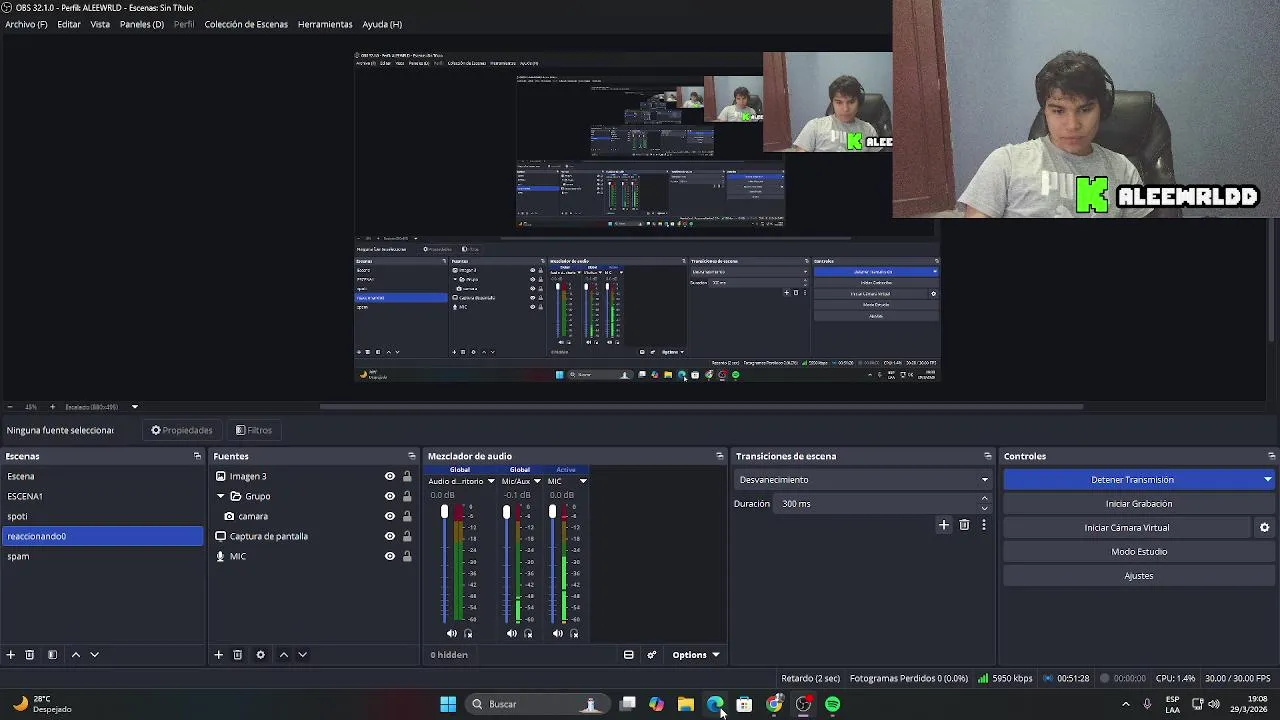Open source properties gear in Fuentes toolbar
The image size is (1280, 720).
pos(261,655)
